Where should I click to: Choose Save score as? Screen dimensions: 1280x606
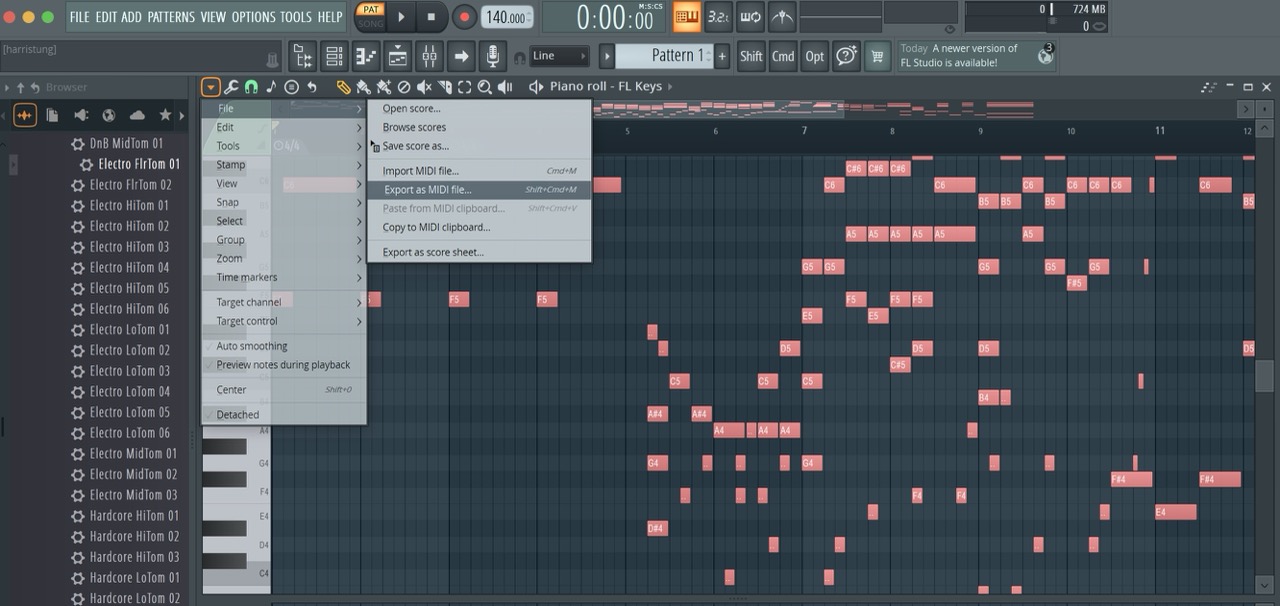(479, 146)
